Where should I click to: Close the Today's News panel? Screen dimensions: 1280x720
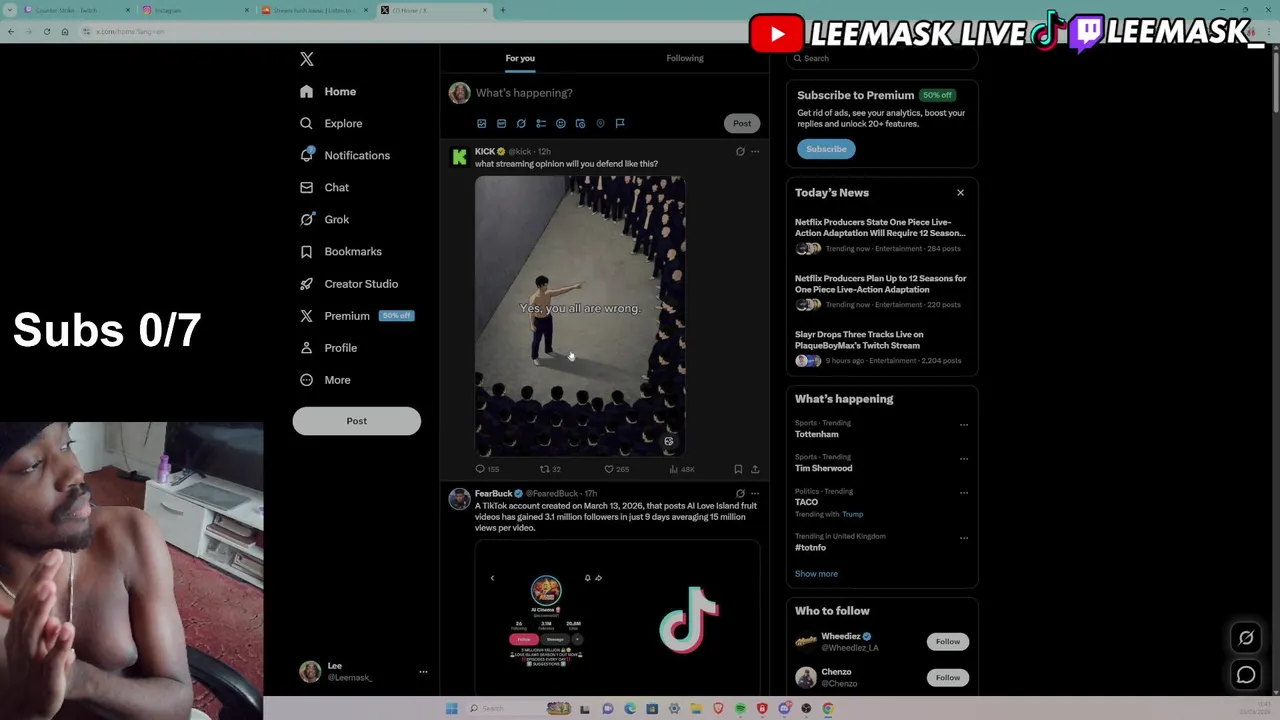[x=960, y=193]
